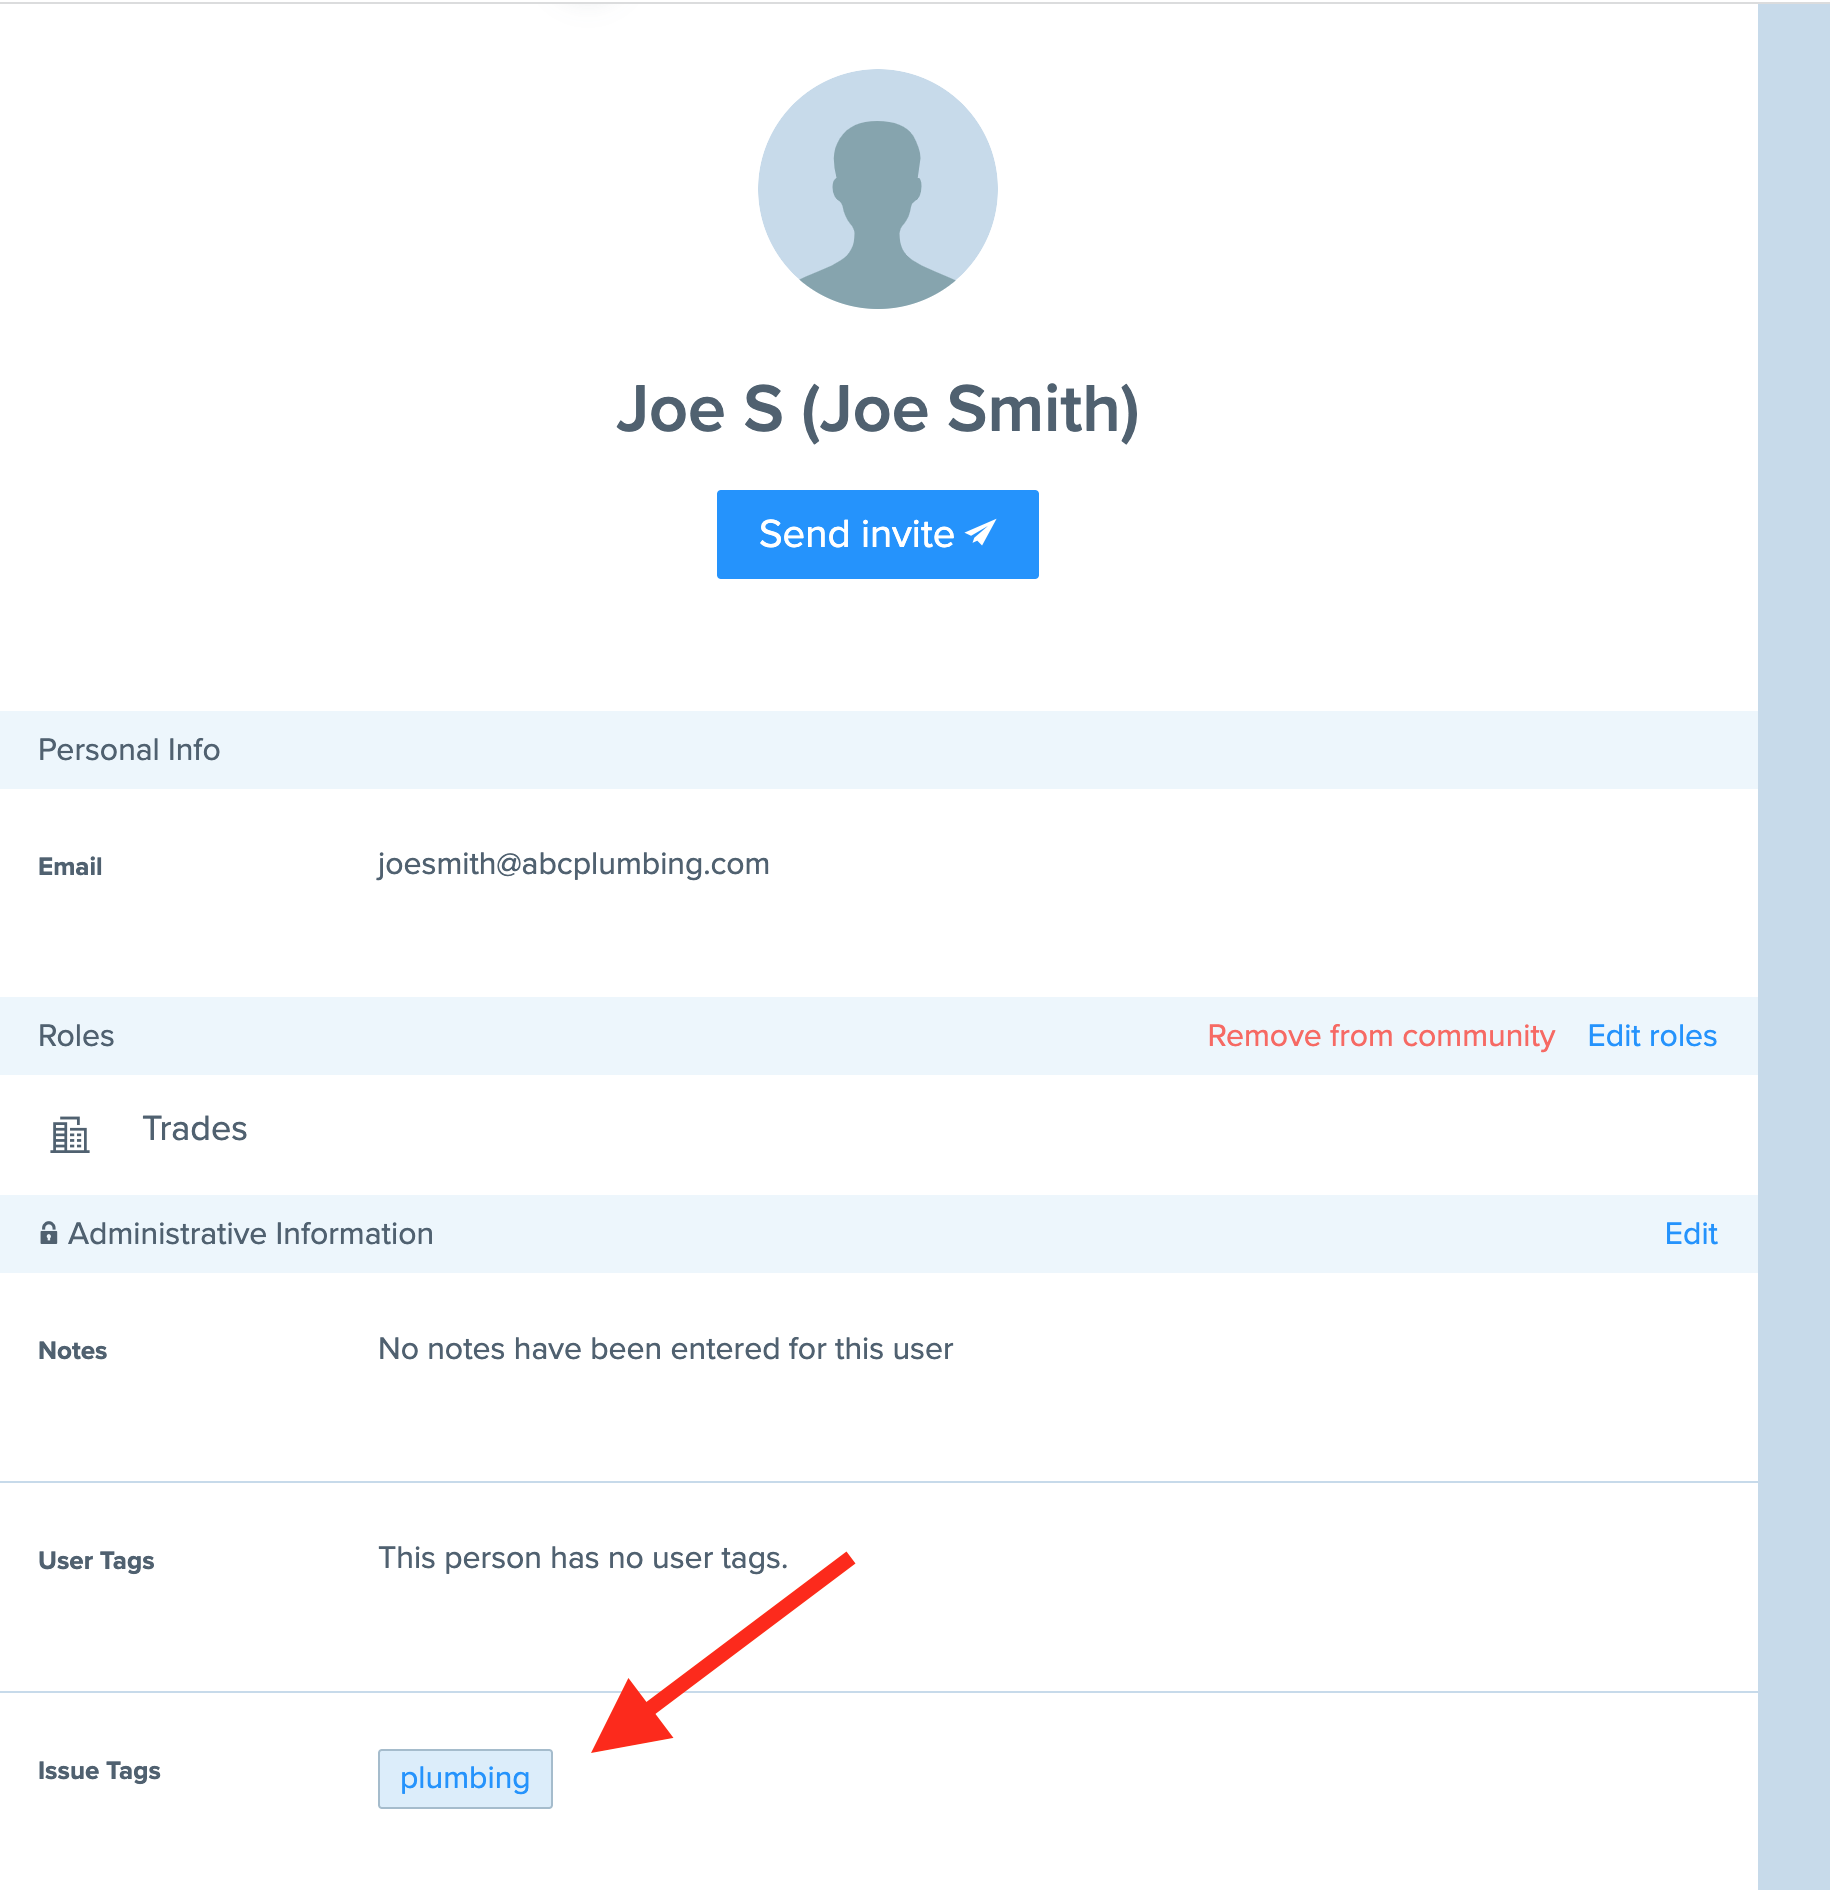Screen dimensions: 1830x1890
Task: Click the Administrative Information heading text
Action: pos(250,1234)
